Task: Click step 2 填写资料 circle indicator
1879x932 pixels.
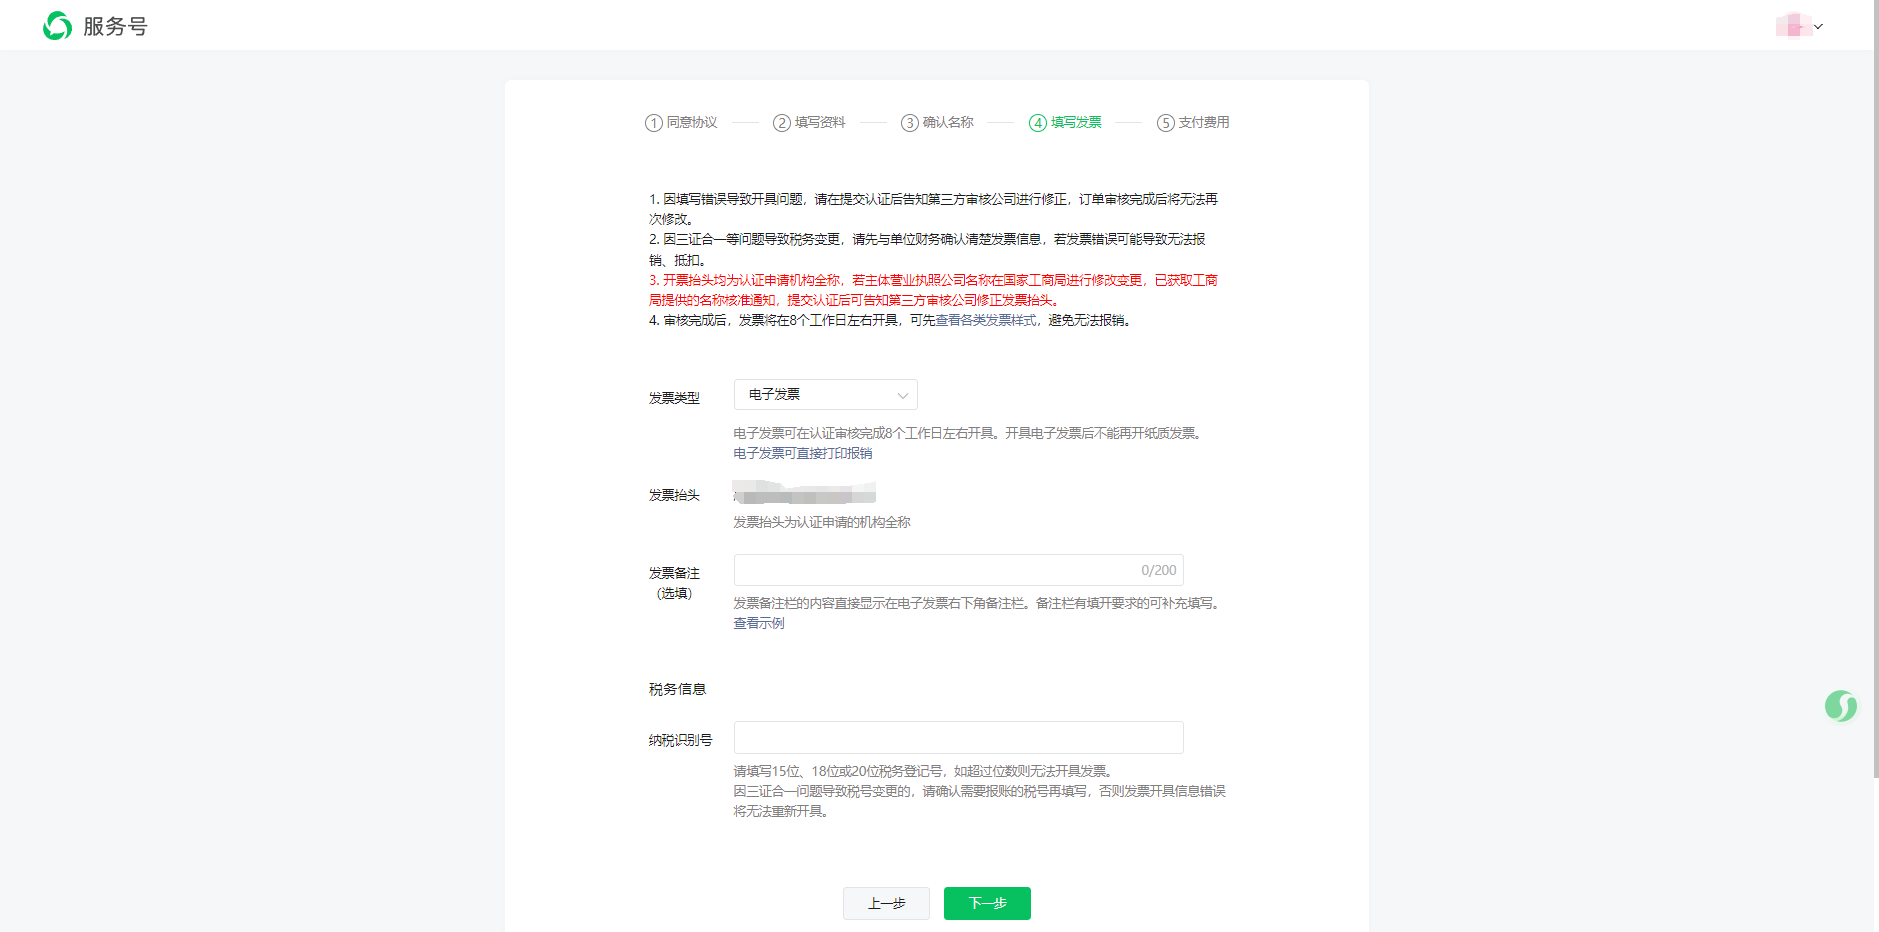Action: (781, 122)
